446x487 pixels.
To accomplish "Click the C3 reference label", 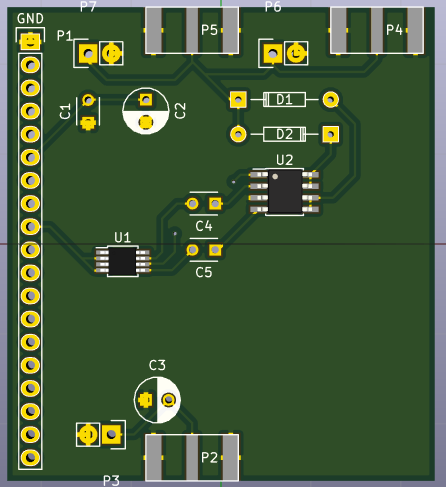I will click(x=157, y=365).
